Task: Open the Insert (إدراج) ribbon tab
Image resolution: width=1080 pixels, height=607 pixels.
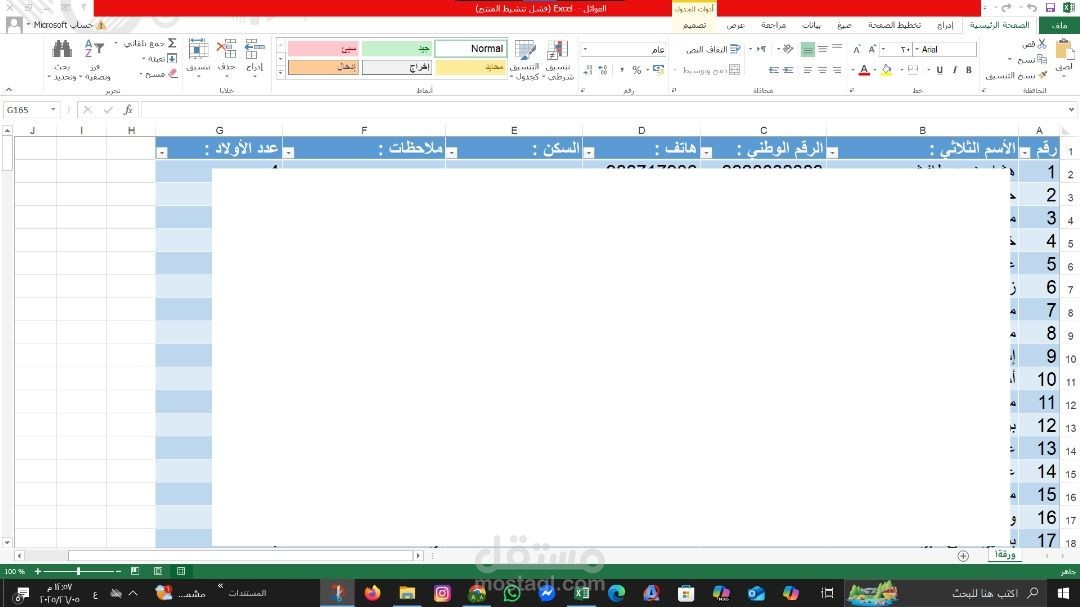Action: (x=945, y=25)
